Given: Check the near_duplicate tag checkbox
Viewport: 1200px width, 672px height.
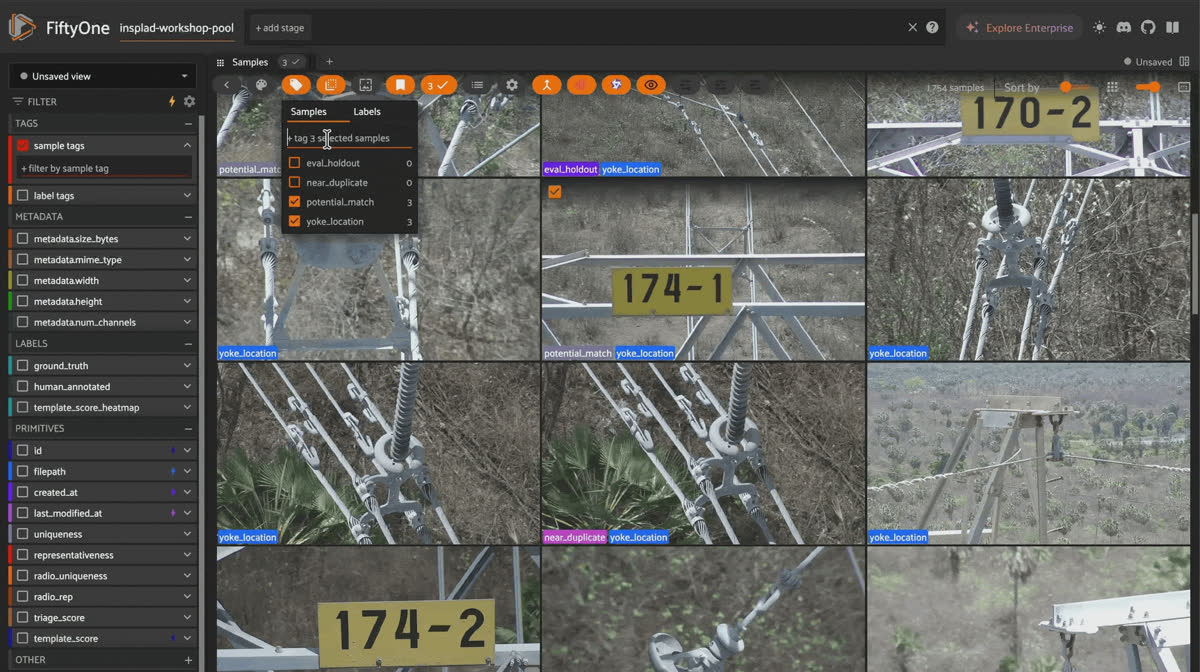Looking at the screenshot, I should pos(294,182).
